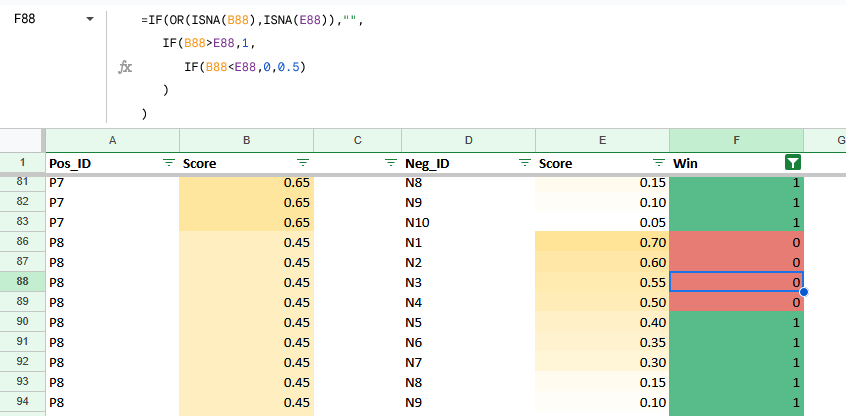Click the active green Win filter icon

[x=792, y=162]
